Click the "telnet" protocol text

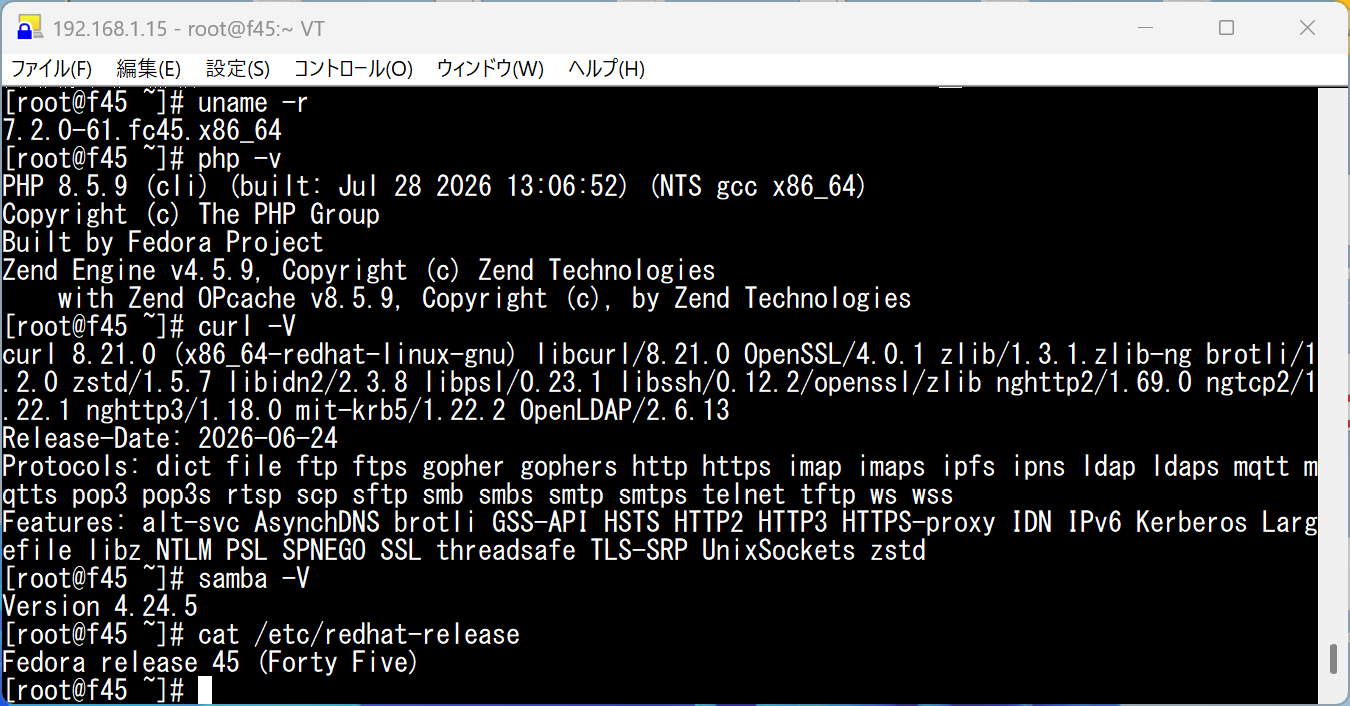tap(743, 495)
